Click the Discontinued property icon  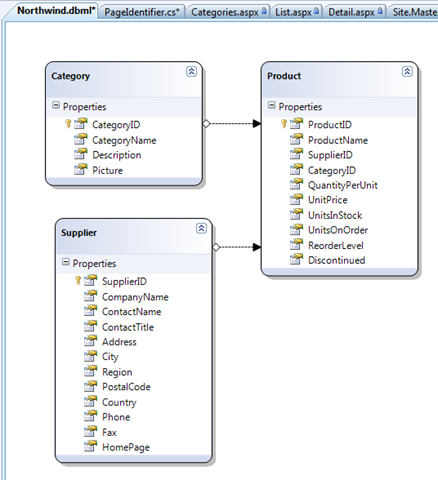coord(296,260)
